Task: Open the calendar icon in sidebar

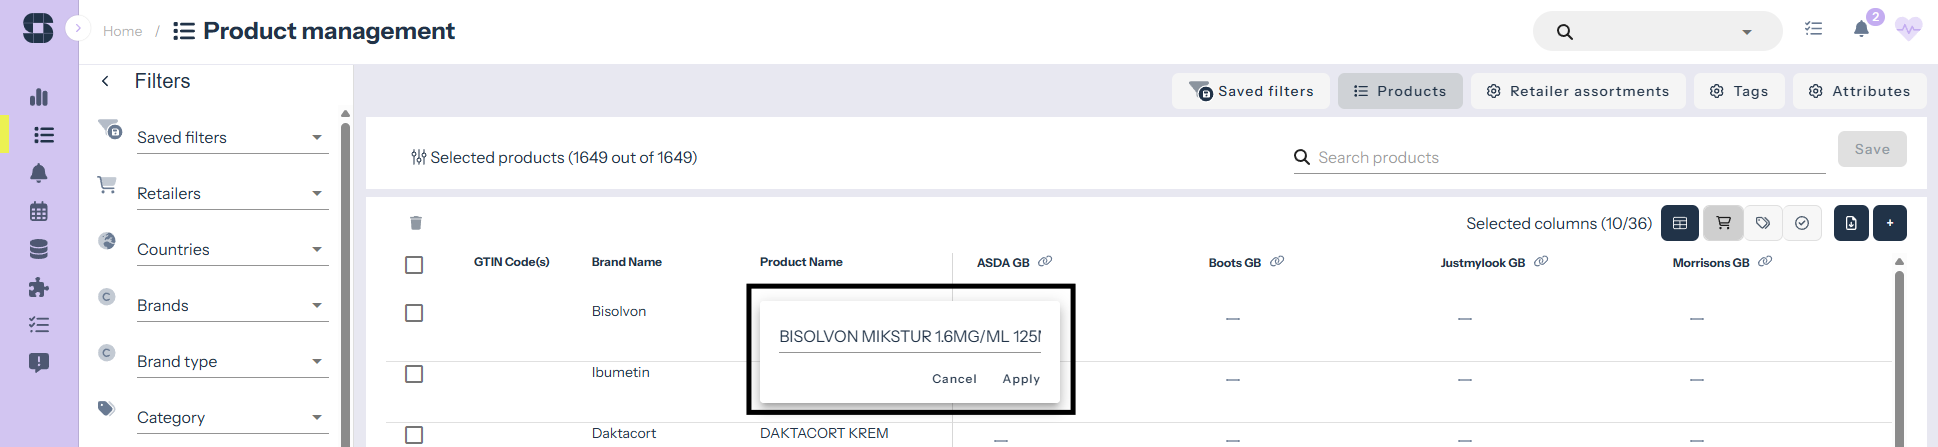Action: click(39, 211)
